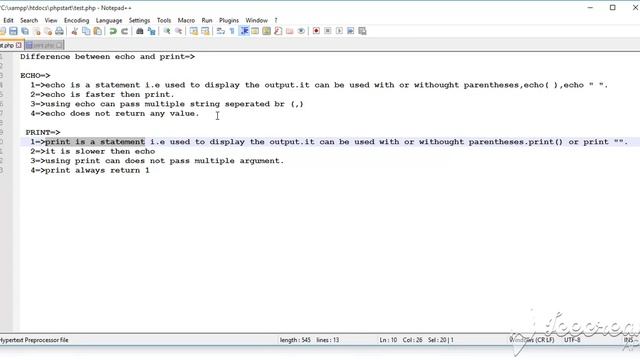Click the Redo arrow icon
Viewport: 640px width, 360px height.
click(x=124, y=31)
